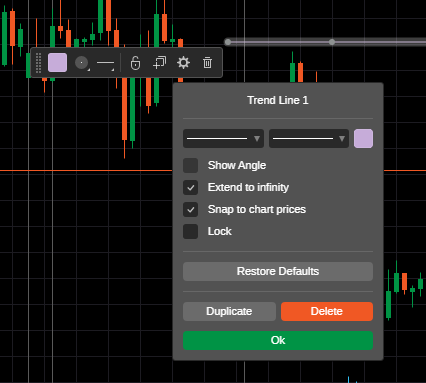
Task: Click the Trend Line 1 title
Action: point(278,100)
